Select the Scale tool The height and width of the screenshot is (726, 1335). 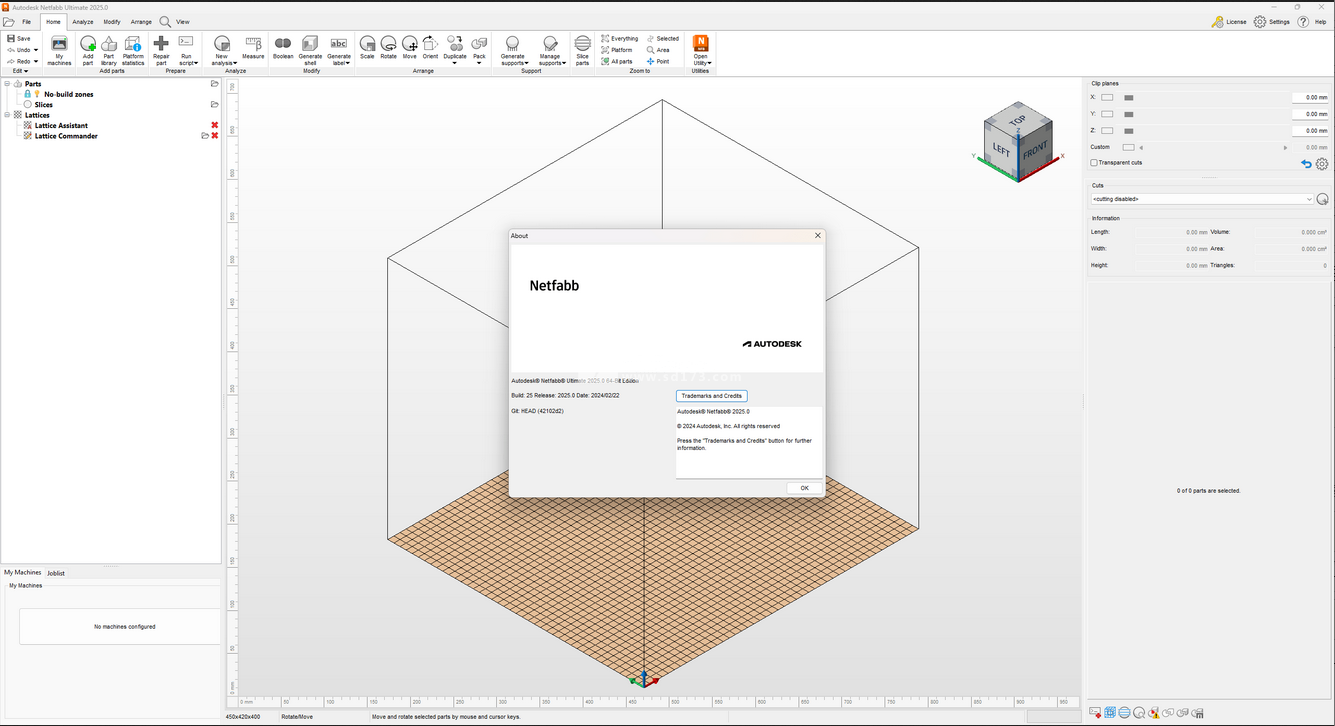[367, 48]
